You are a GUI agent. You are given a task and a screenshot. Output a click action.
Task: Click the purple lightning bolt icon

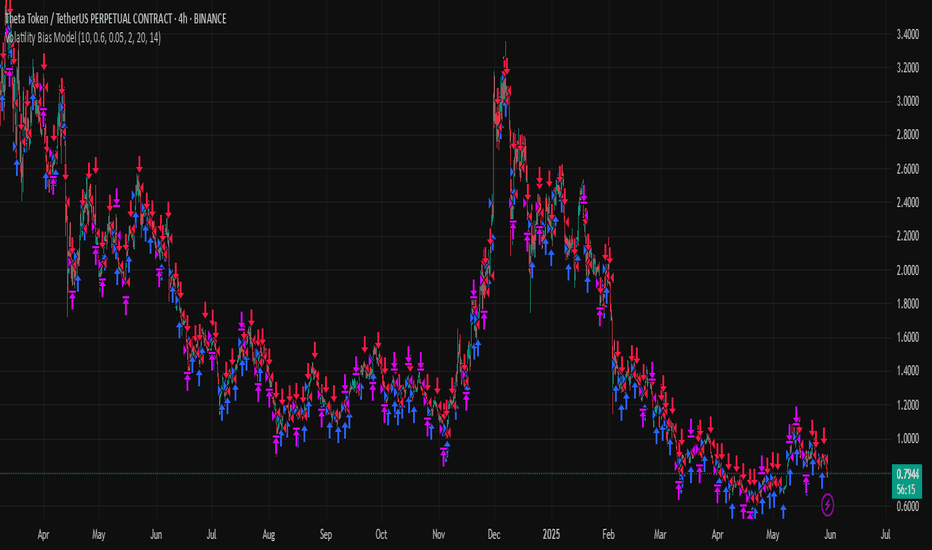(827, 505)
